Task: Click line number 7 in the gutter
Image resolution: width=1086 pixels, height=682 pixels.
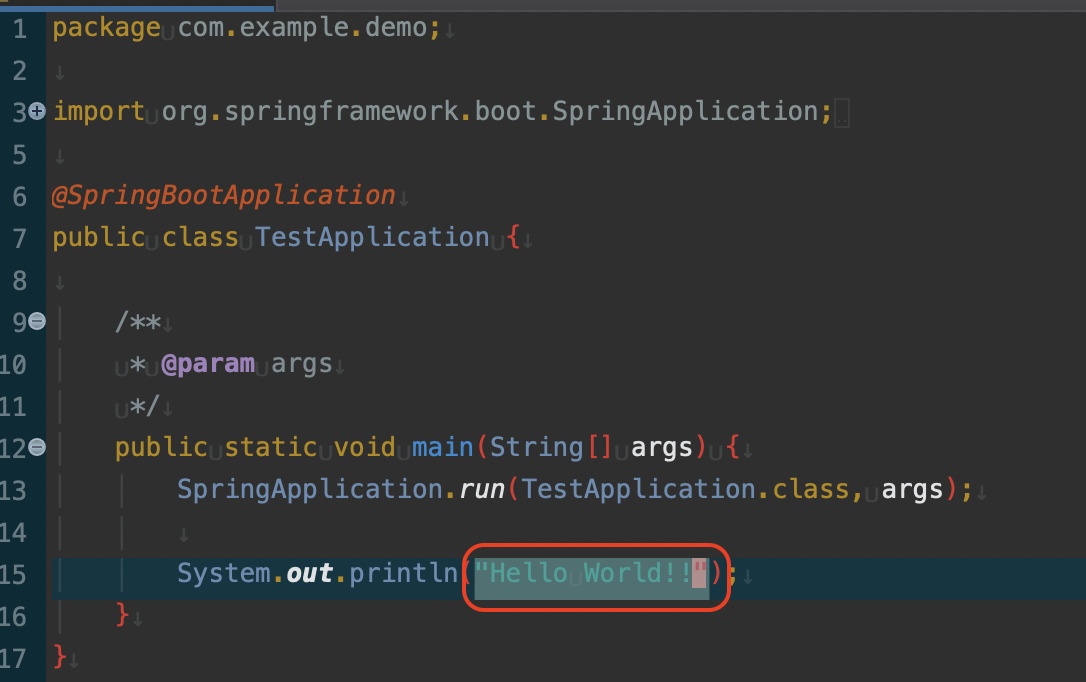Action: pyautogui.click(x=19, y=239)
